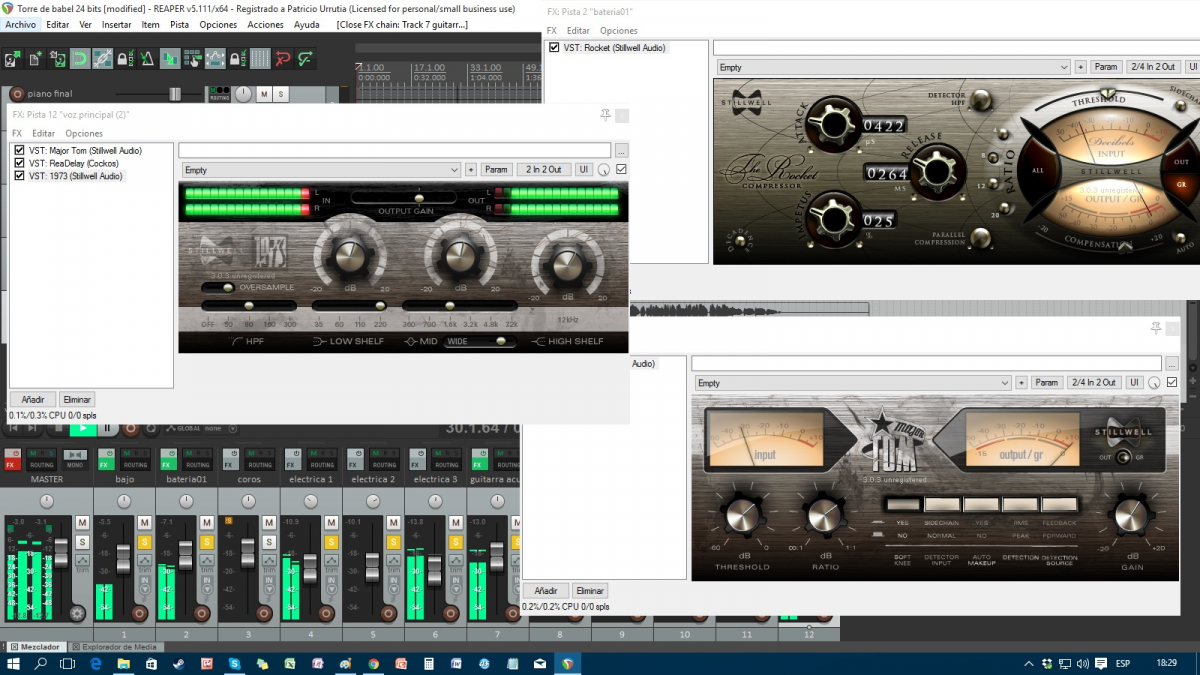Open ROUTING for the coros channel

[260, 459]
